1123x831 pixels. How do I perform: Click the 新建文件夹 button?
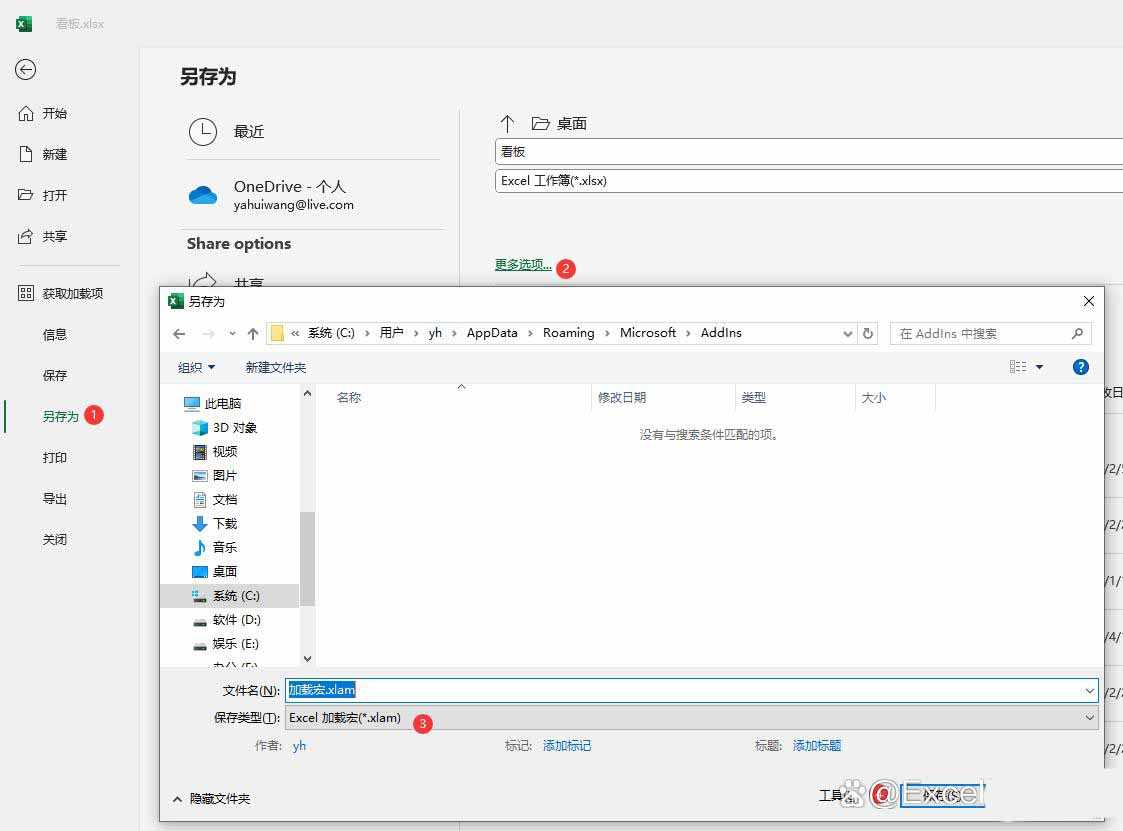pyautogui.click(x=276, y=367)
